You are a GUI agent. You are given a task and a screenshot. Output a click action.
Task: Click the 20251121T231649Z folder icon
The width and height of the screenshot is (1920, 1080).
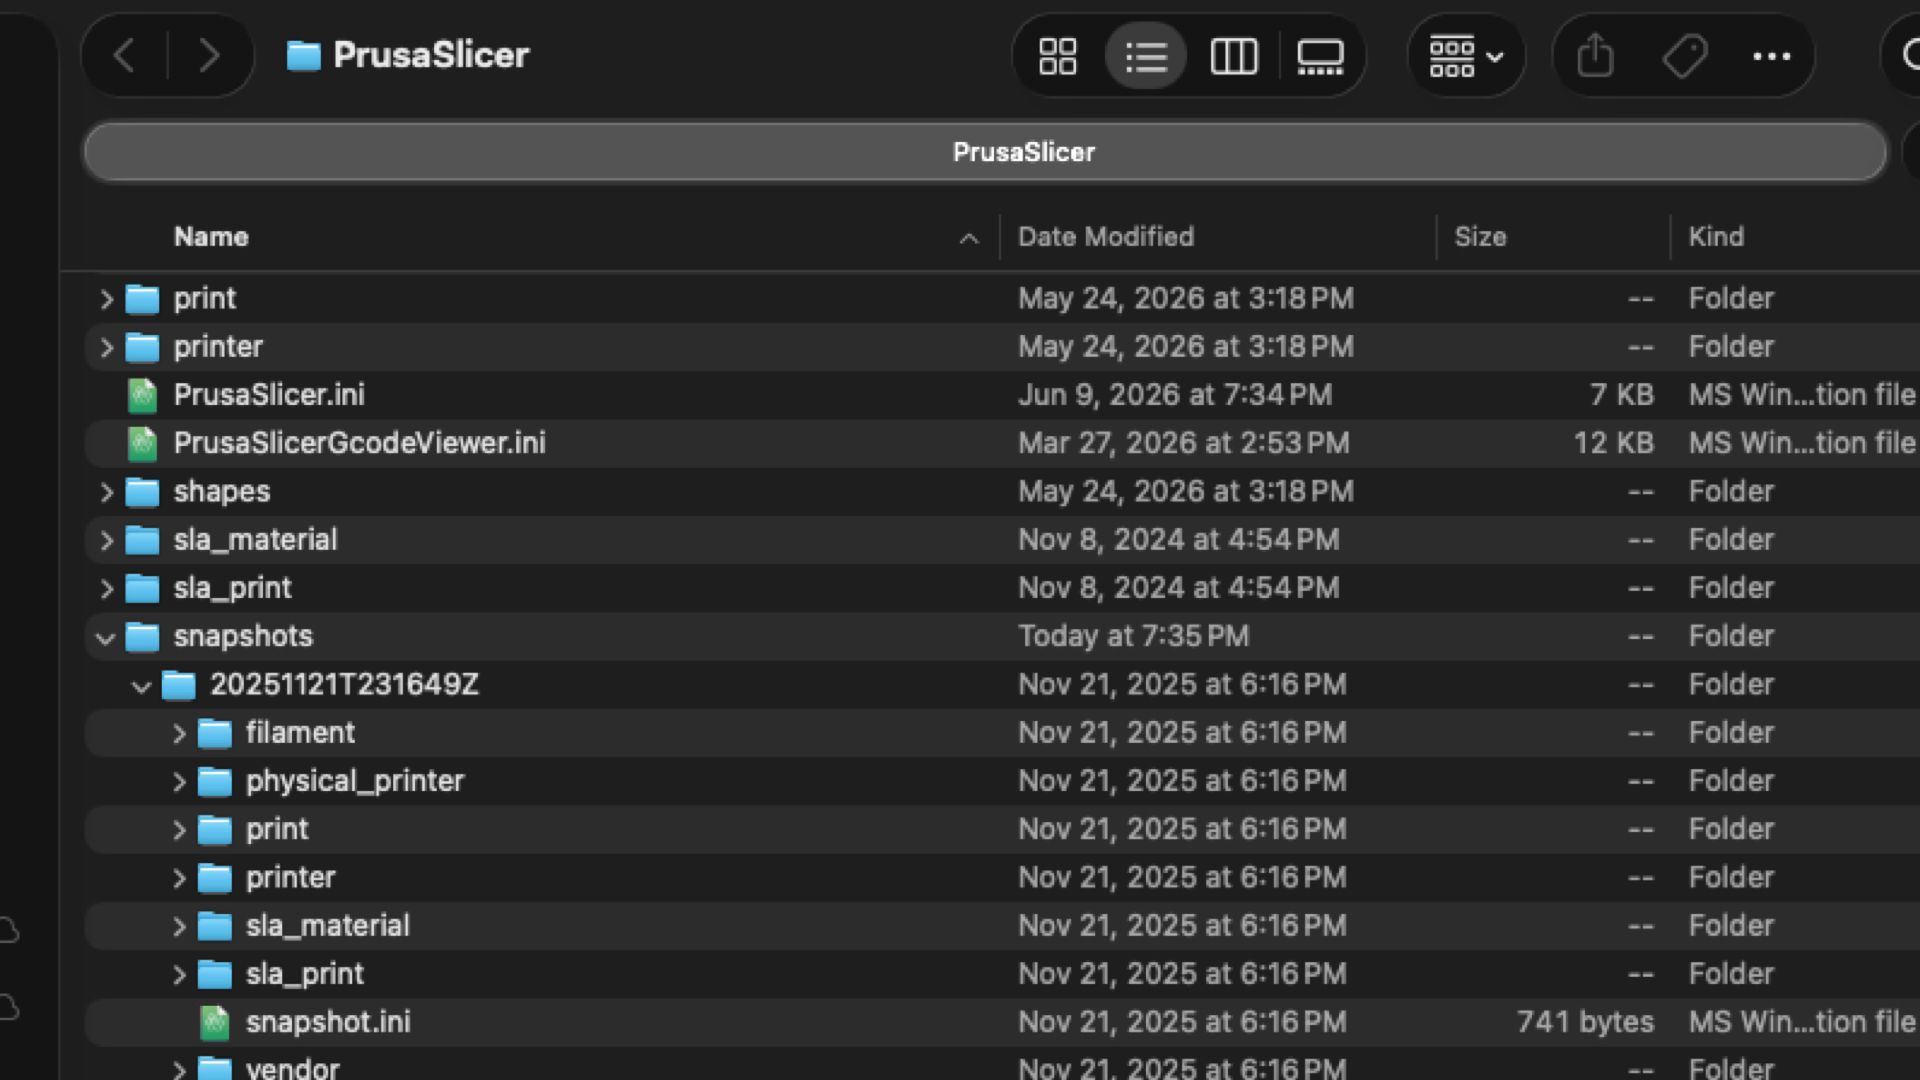pos(179,685)
